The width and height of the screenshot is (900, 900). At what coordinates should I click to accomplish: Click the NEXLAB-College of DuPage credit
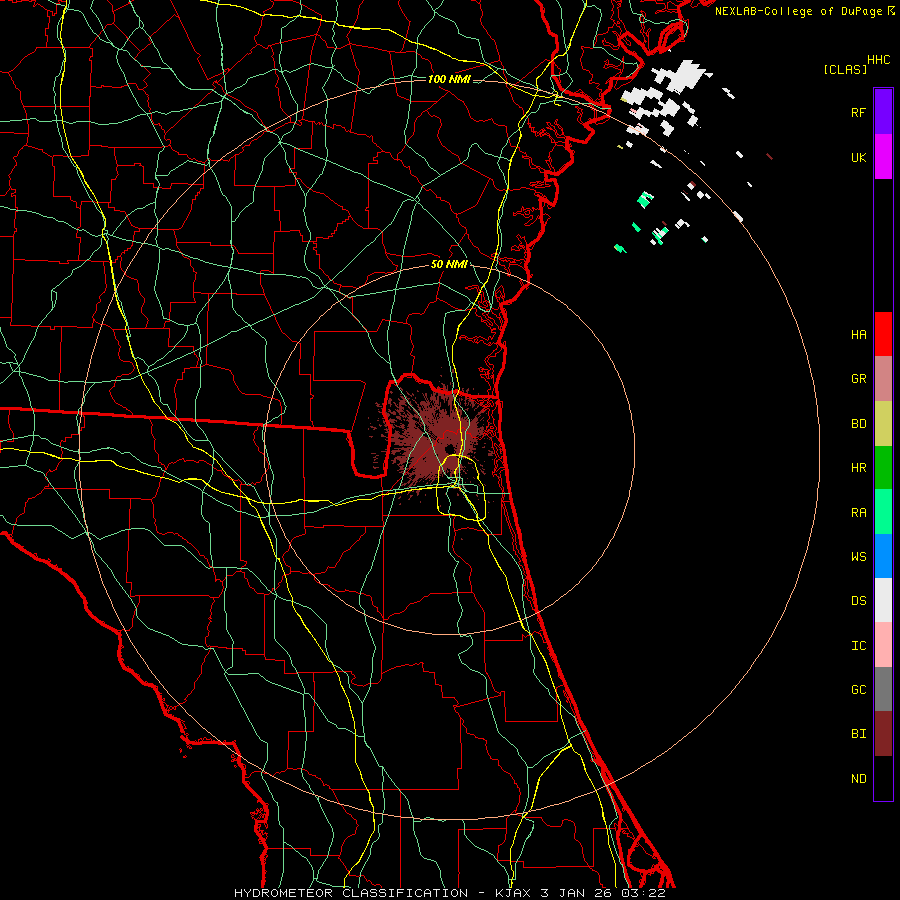pos(804,11)
